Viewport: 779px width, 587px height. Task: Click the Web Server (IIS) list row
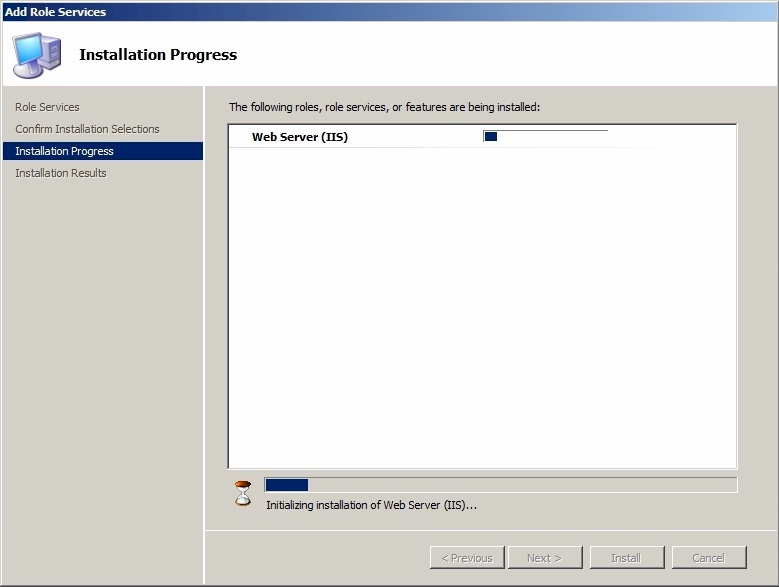482,137
